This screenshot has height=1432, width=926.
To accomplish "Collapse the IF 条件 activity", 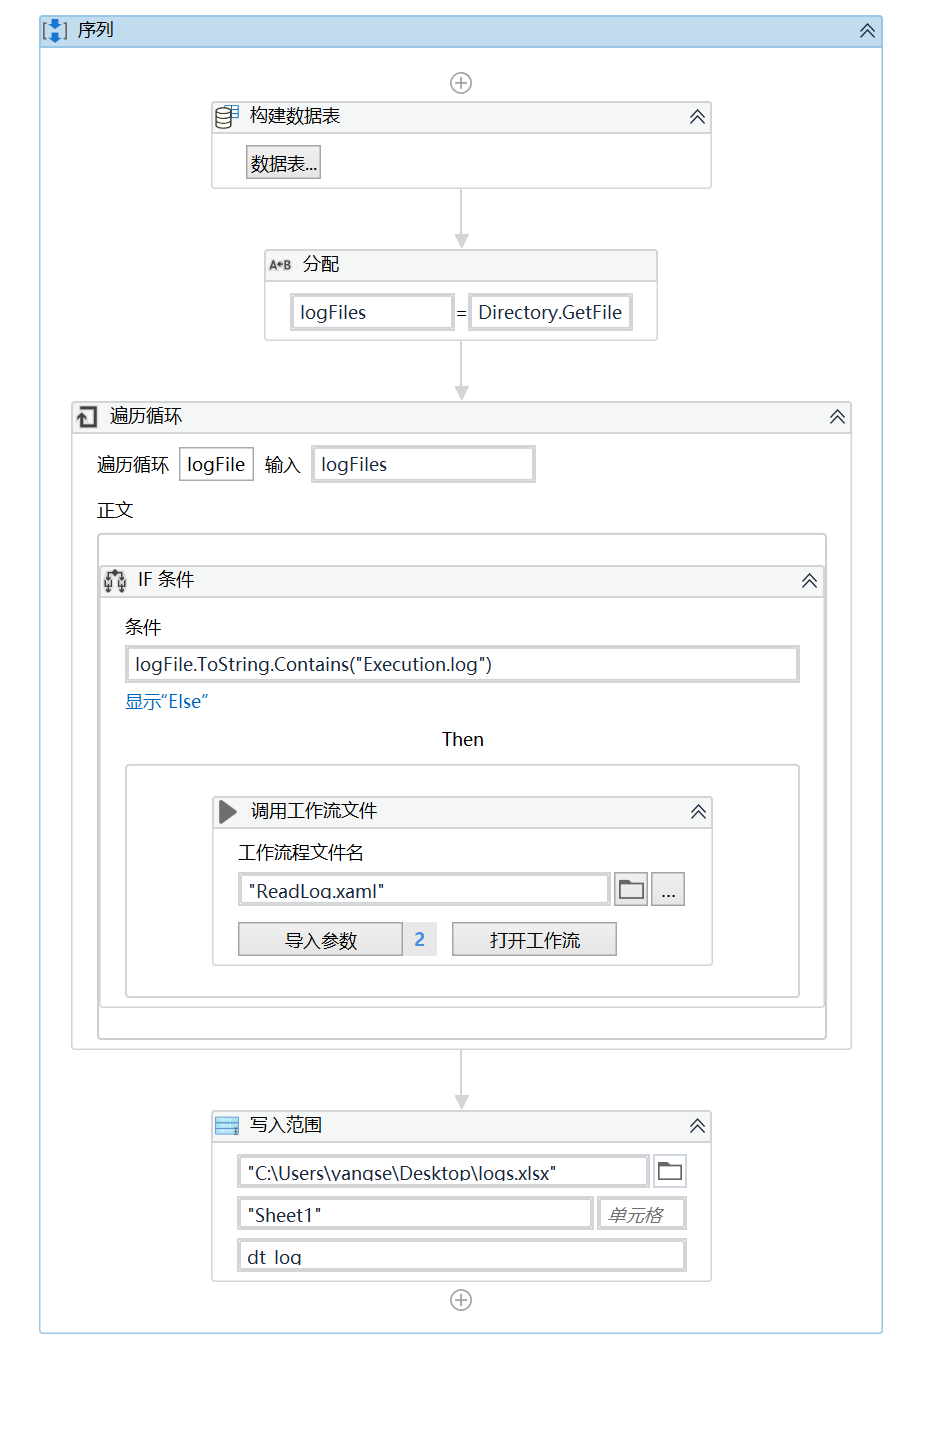I will coord(809,581).
